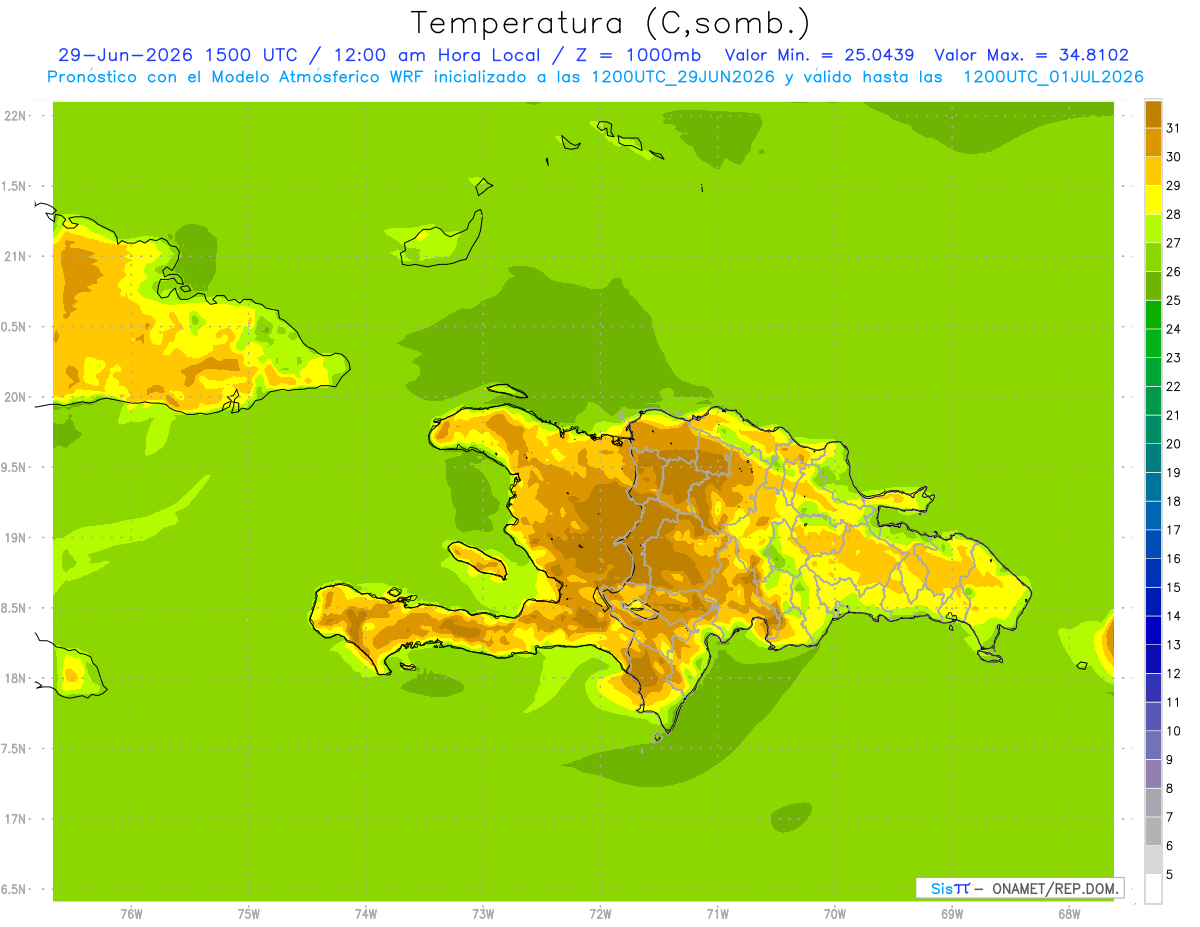Click the 69W longitude label
The height and width of the screenshot is (927, 1200).
[952, 915]
